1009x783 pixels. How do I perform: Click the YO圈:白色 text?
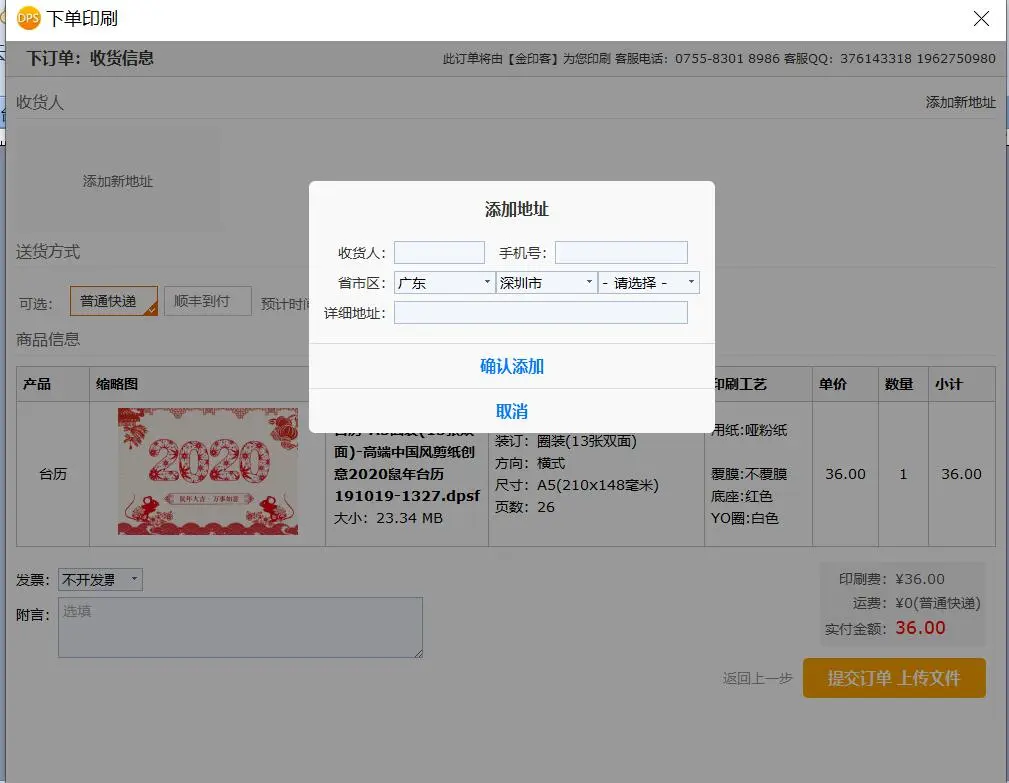pos(745,518)
